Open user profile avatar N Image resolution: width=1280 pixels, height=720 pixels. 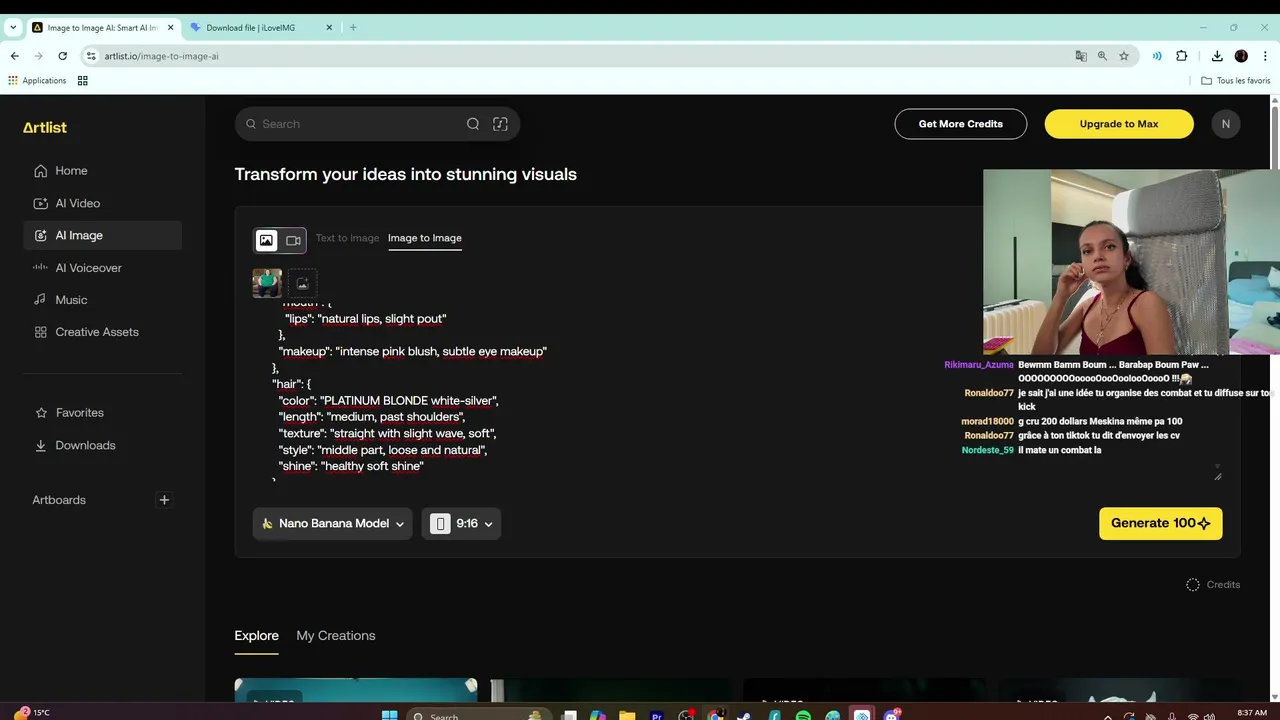click(1226, 124)
